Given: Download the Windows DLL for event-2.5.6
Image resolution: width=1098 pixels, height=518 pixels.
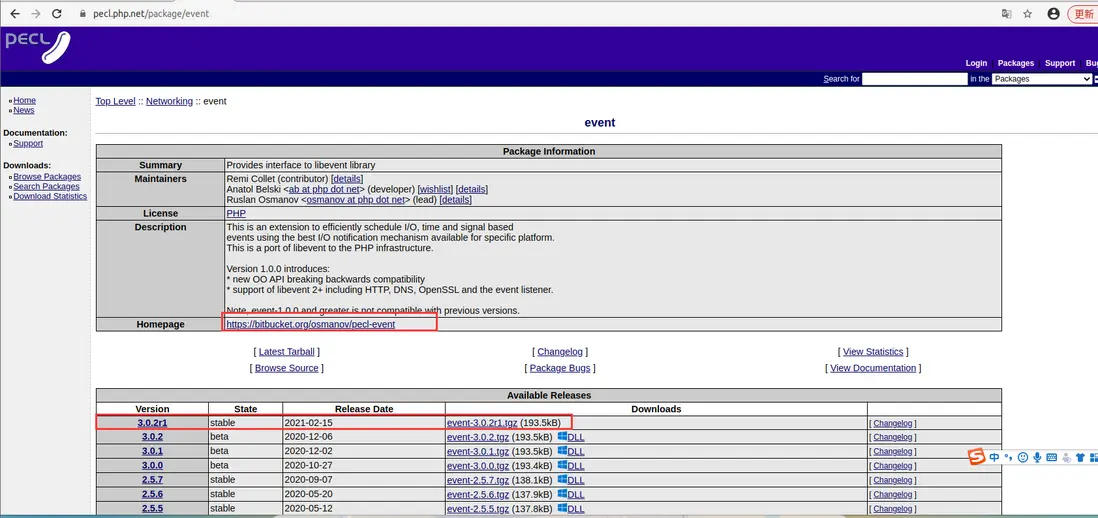Looking at the screenshot, I should 571,494.
